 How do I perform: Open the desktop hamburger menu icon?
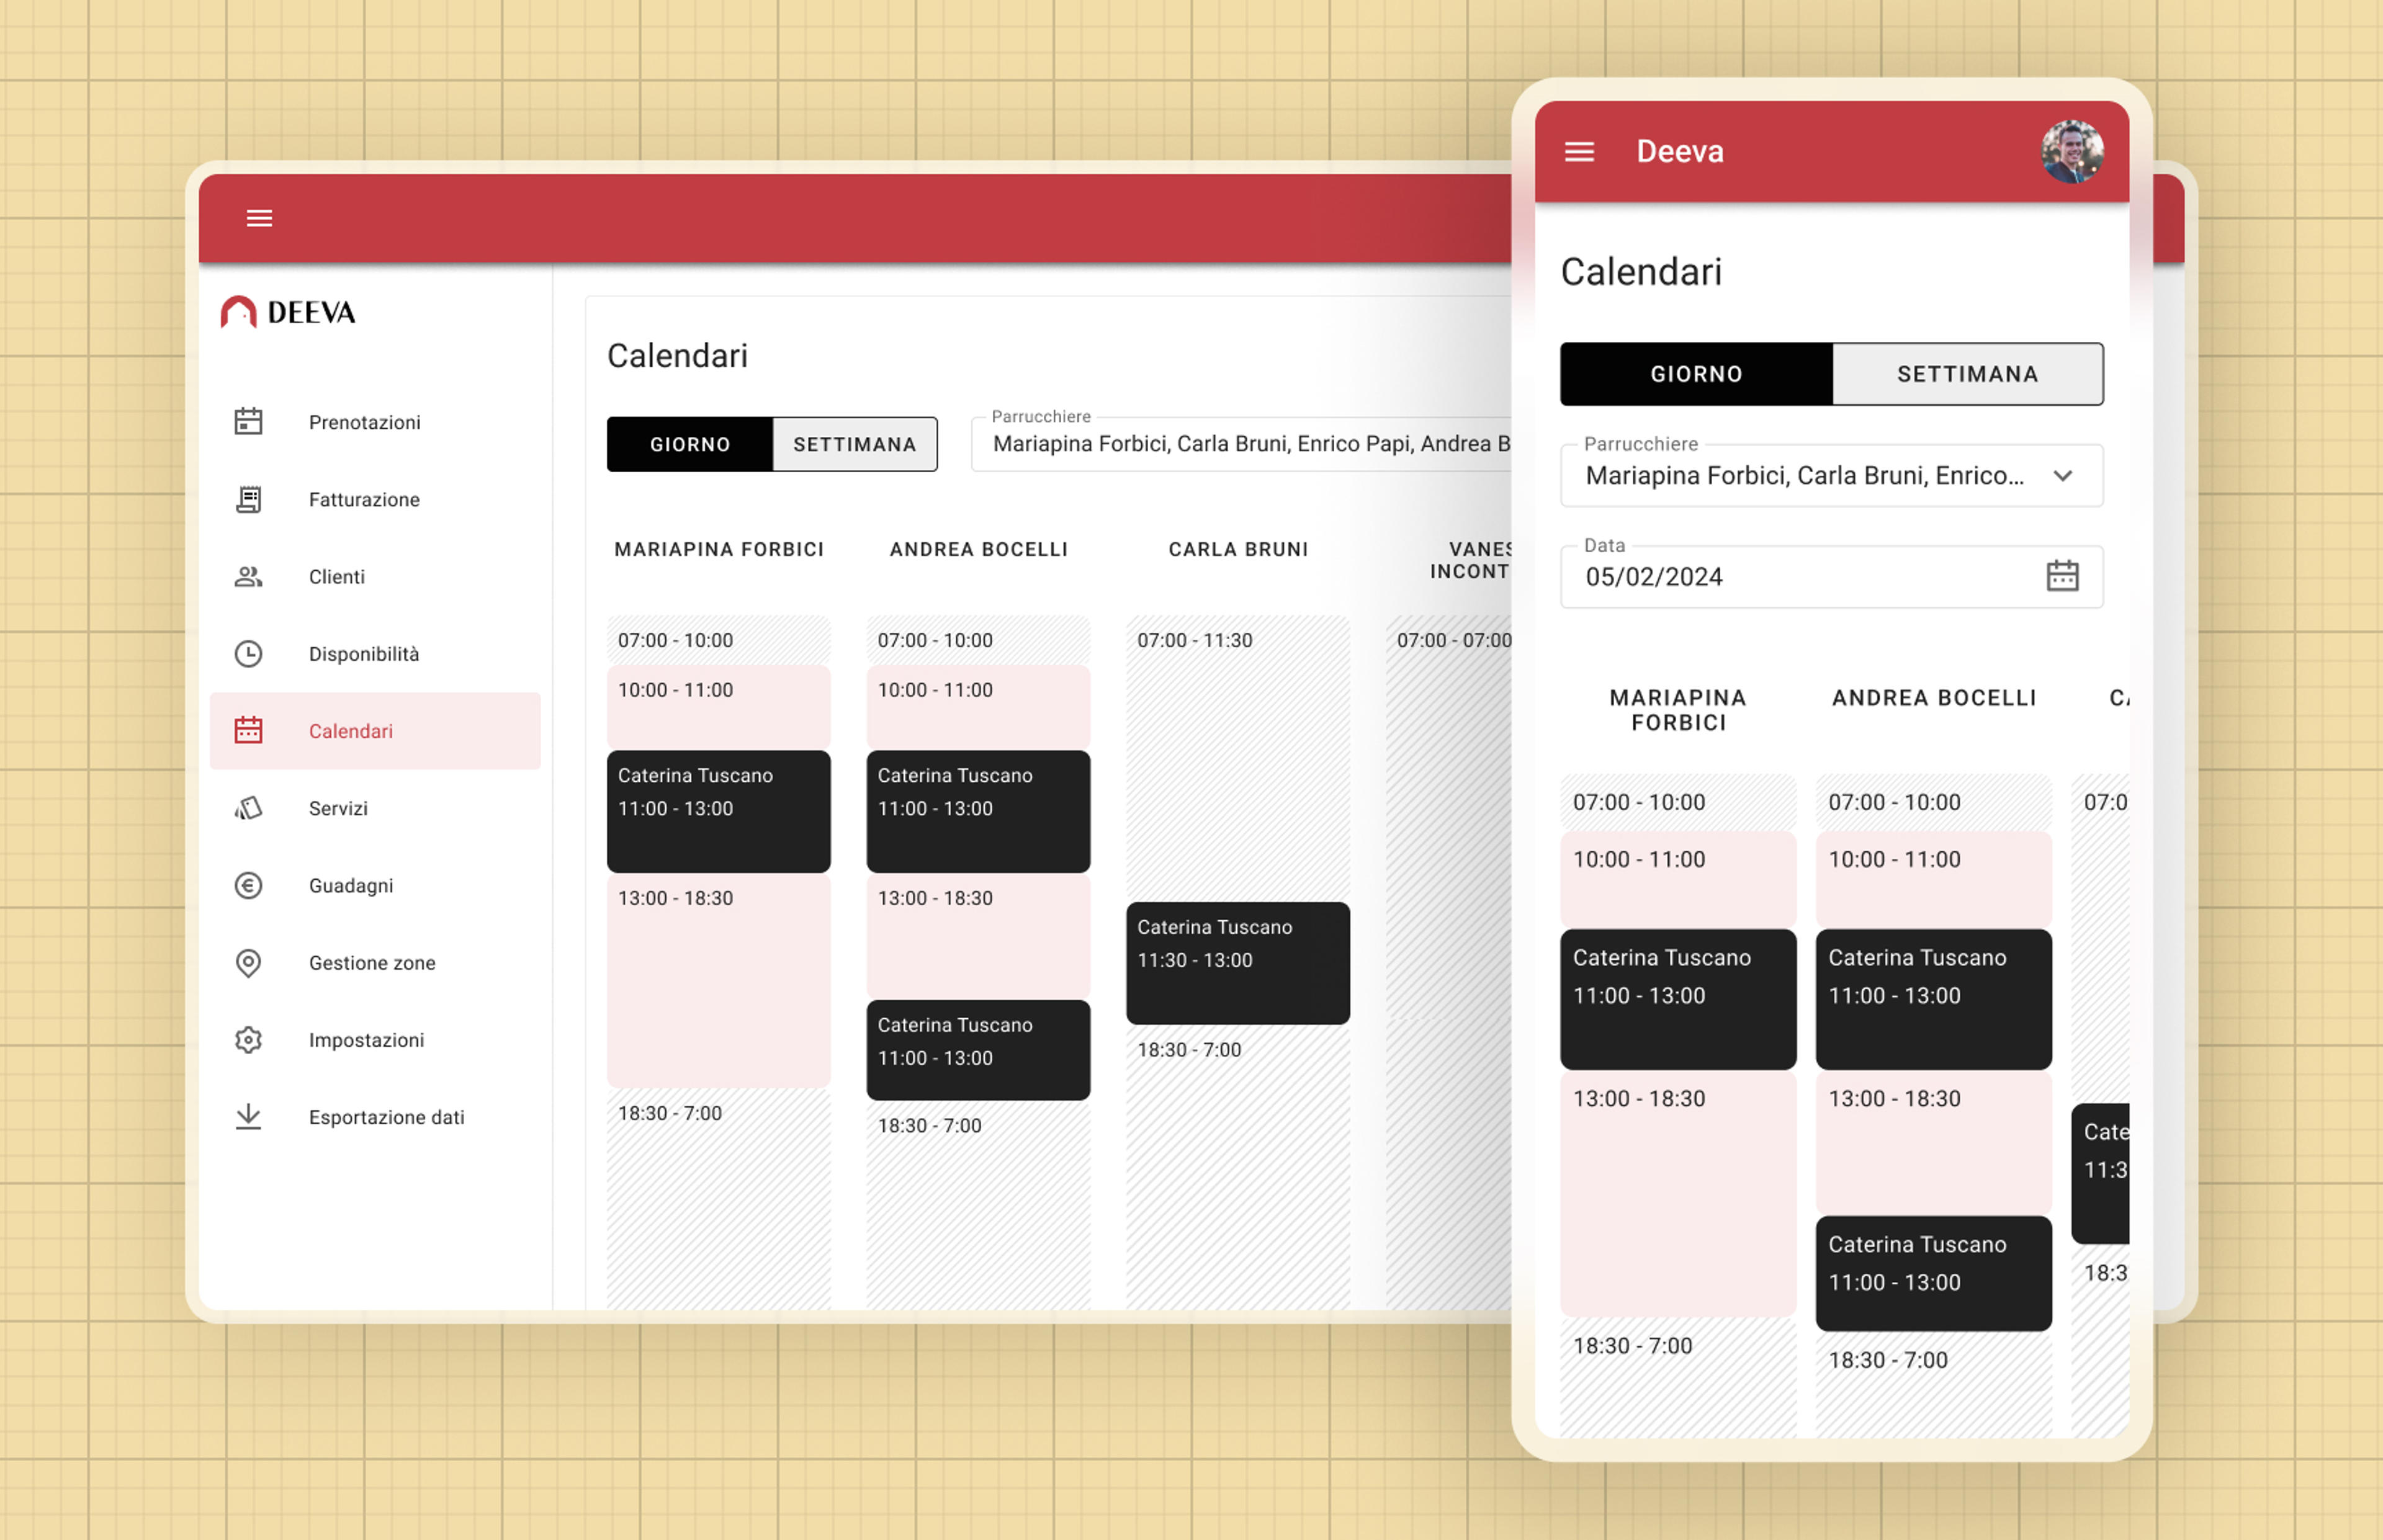point(259,218)
